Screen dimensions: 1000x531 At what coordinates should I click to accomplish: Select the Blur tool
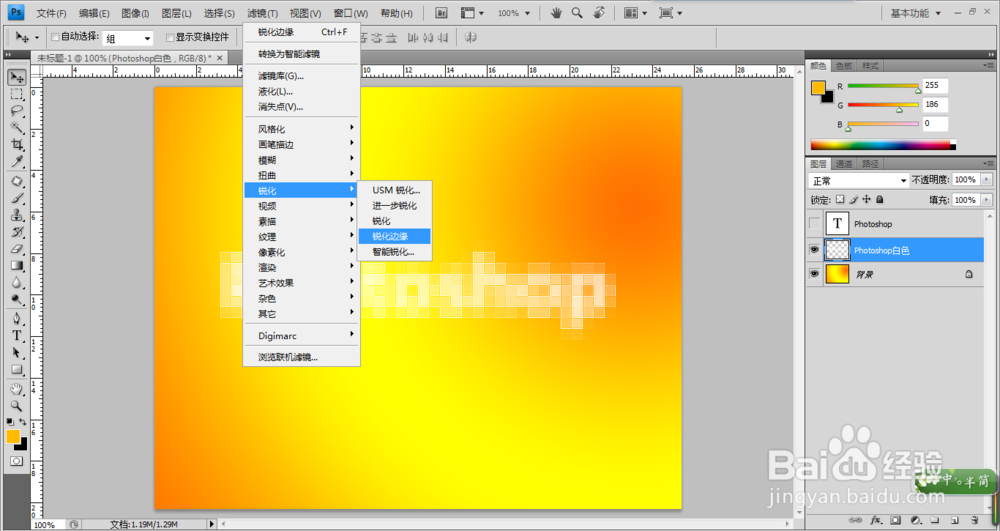pos(17,282)
